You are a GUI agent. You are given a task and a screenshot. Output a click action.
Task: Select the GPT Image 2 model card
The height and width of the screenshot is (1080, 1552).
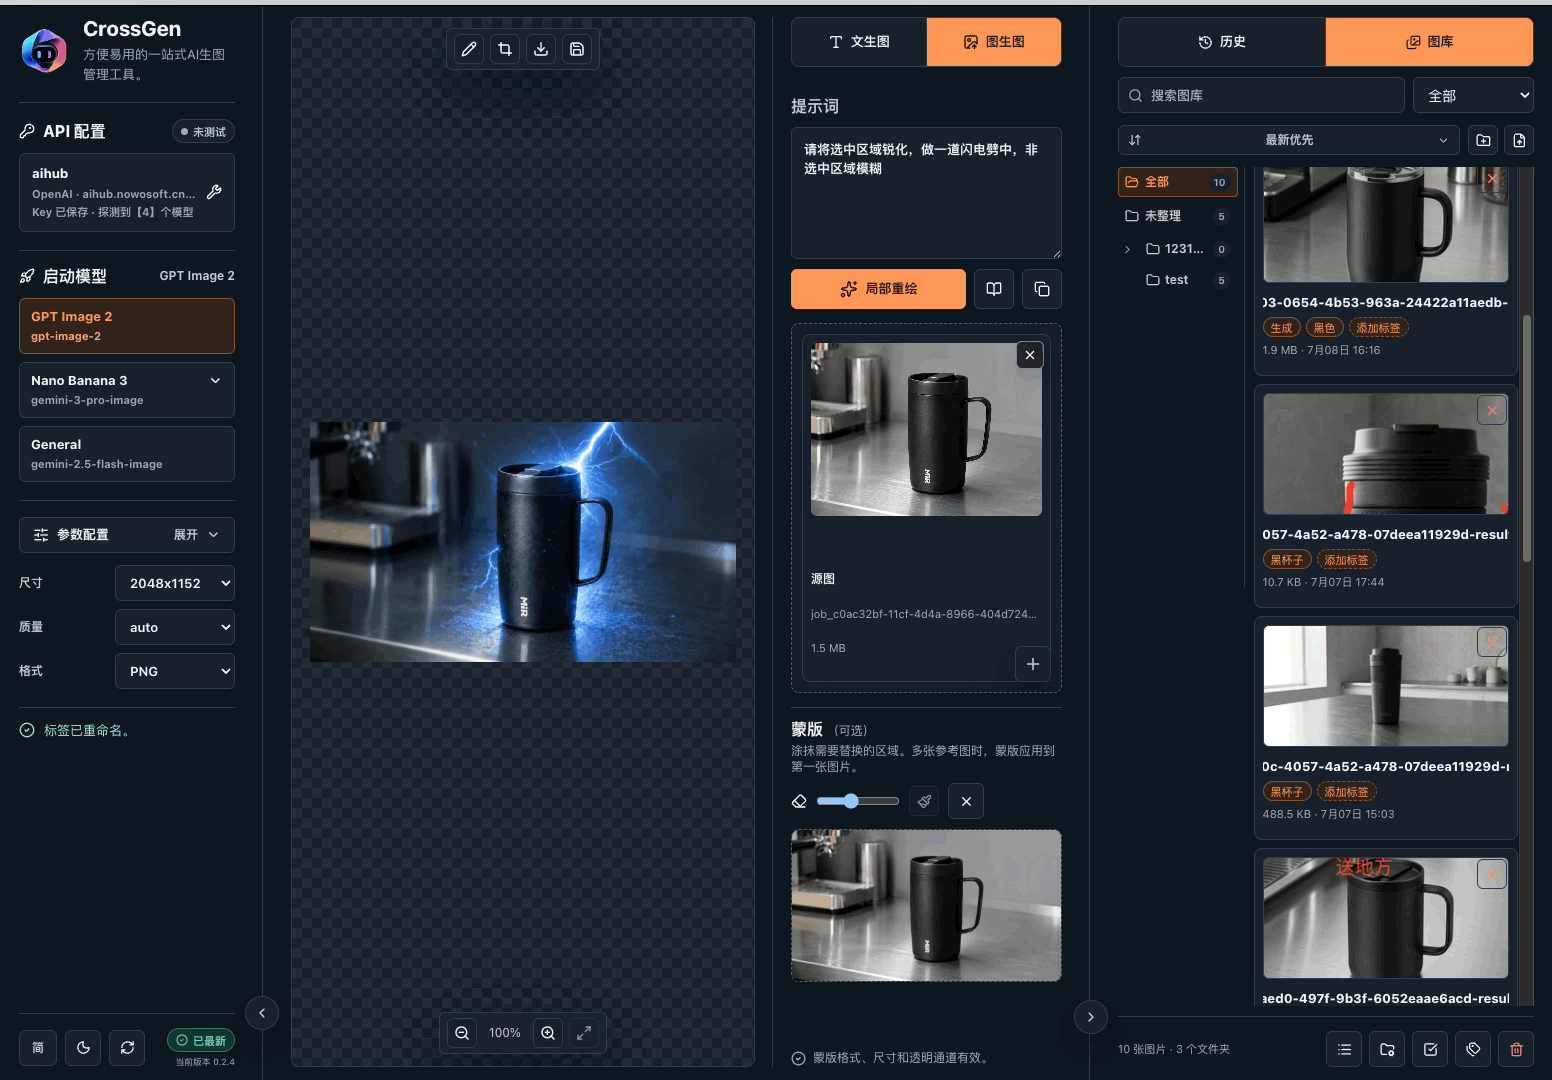point(127,326)
